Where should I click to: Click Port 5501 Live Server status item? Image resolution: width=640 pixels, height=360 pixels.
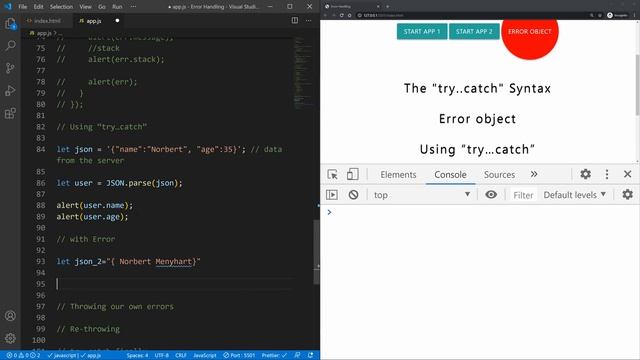tap(239, 356)
